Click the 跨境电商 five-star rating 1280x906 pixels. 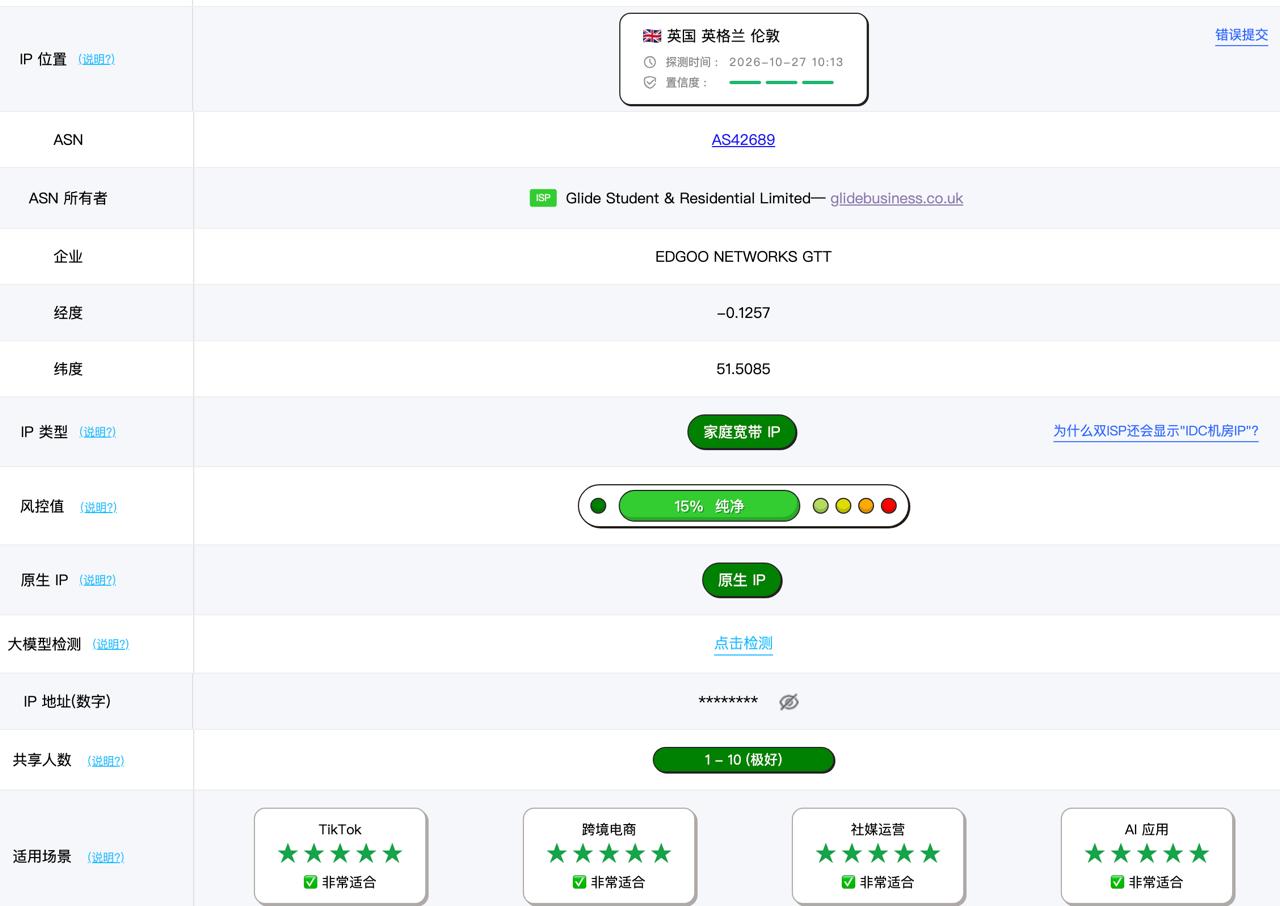(x=609, y=853)
